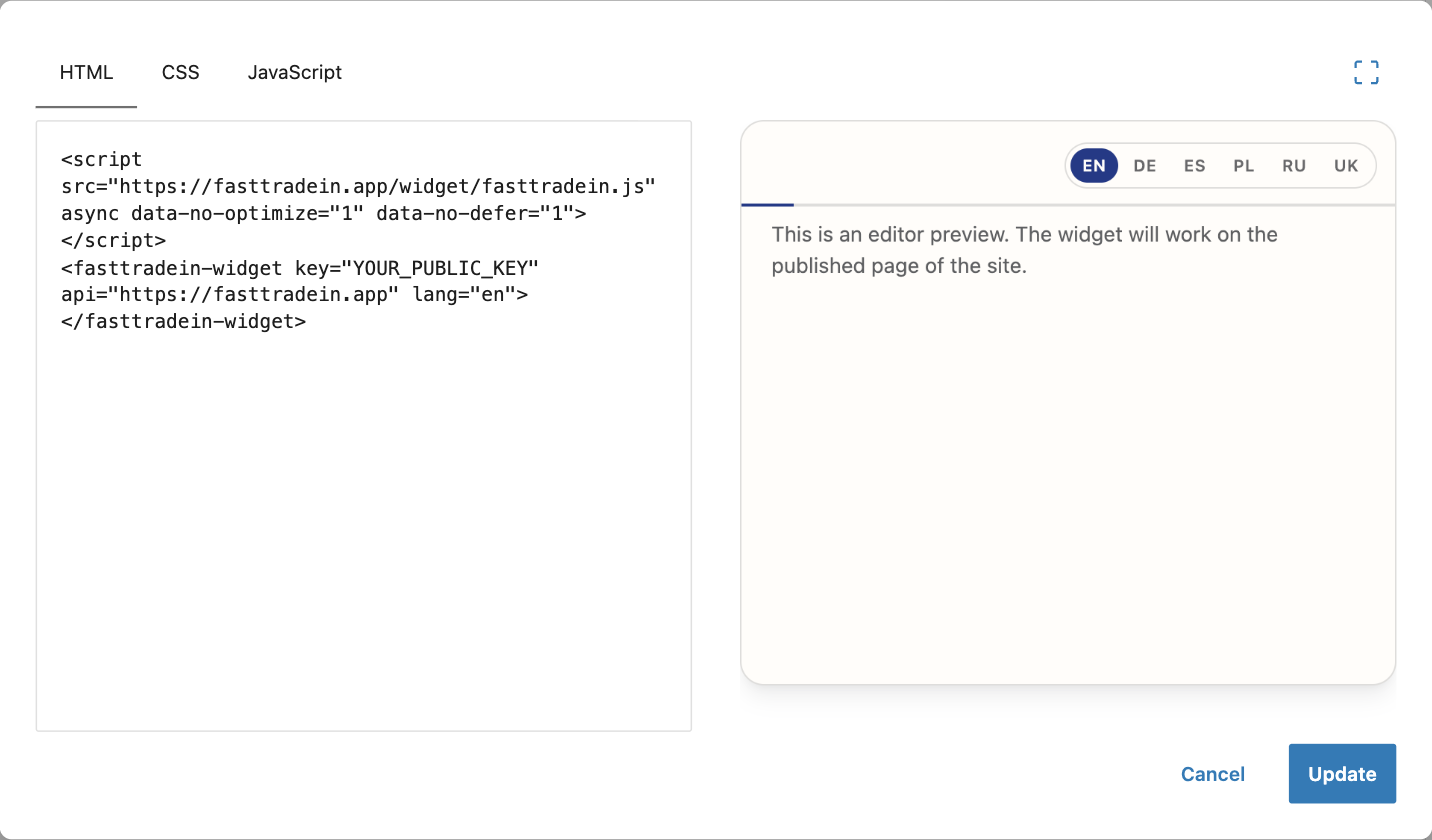The width and height of the screenshot is (1432, 840).
Task: Click the progress bar in the preview
Action: (x=1068, y=205)
